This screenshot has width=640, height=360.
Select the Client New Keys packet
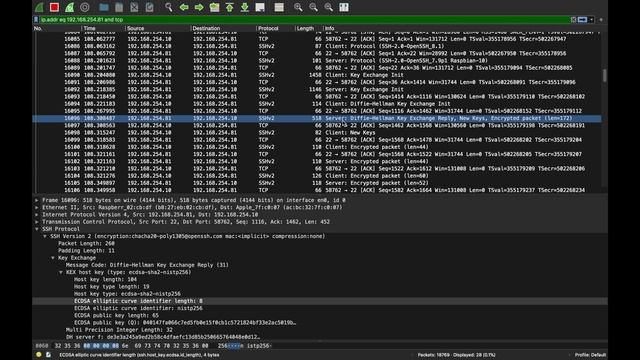point(316,133)
